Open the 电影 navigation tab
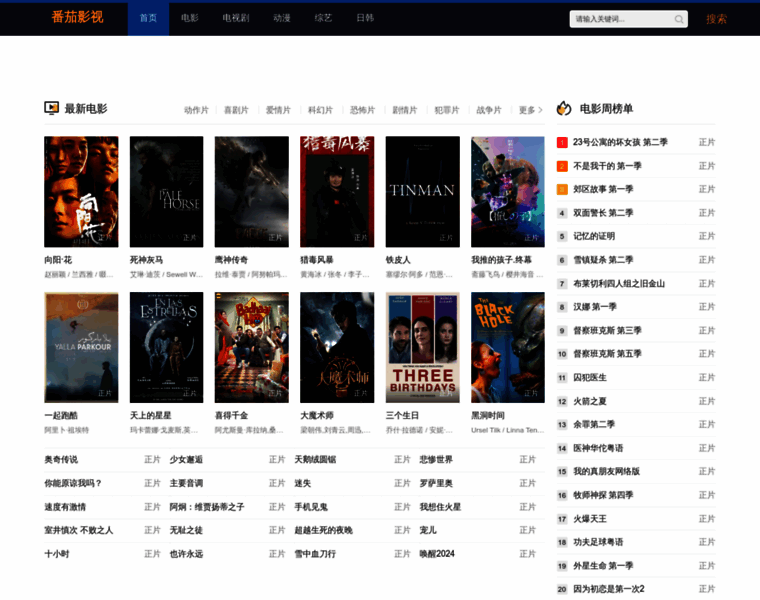 click(190, 18)
